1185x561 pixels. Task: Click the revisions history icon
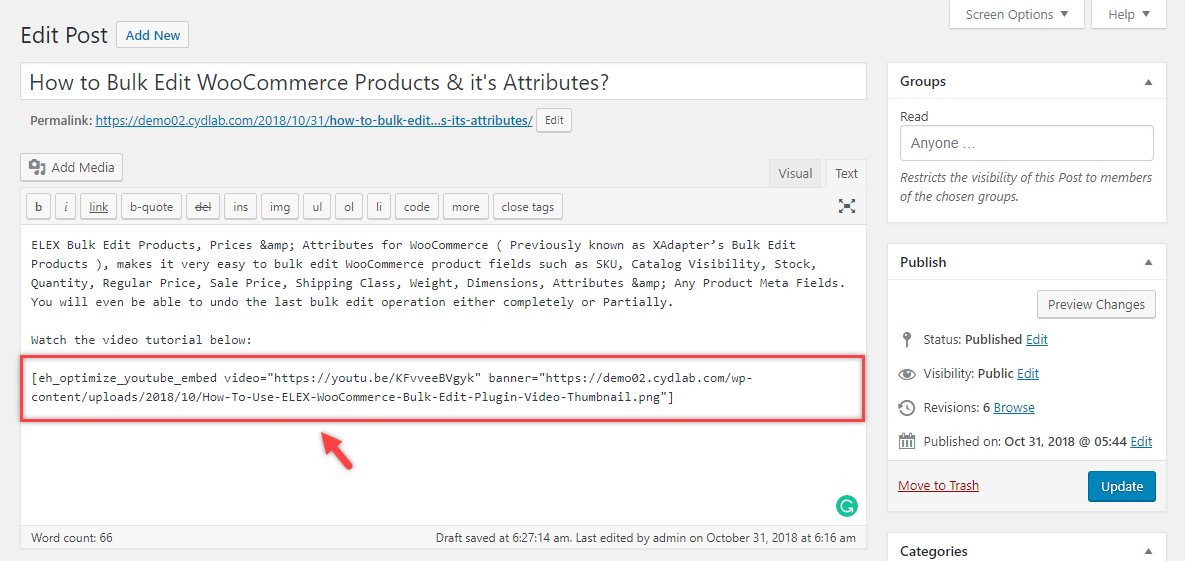907,408
